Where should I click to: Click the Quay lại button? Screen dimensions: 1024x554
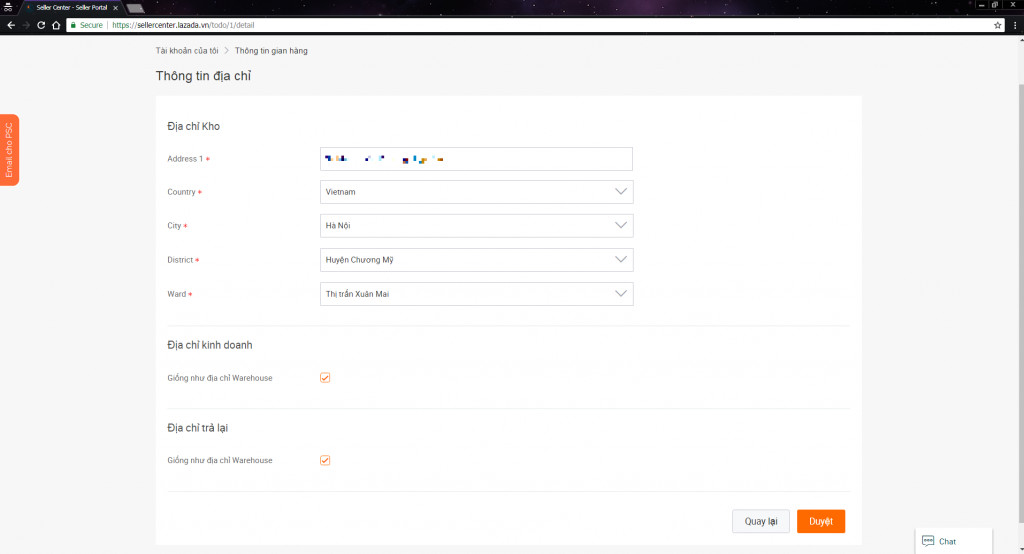click(761, 521)
